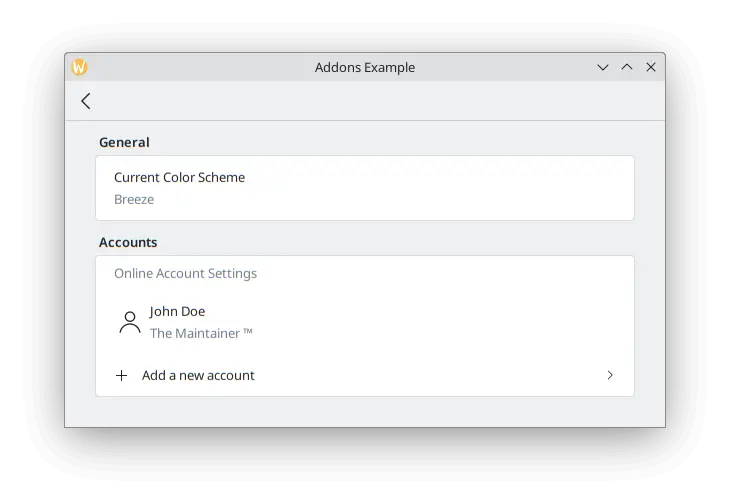This screenshot has height=504, width=730.
Task: Click the blank area below the Accounts card
Action: (x=365, y=411)
